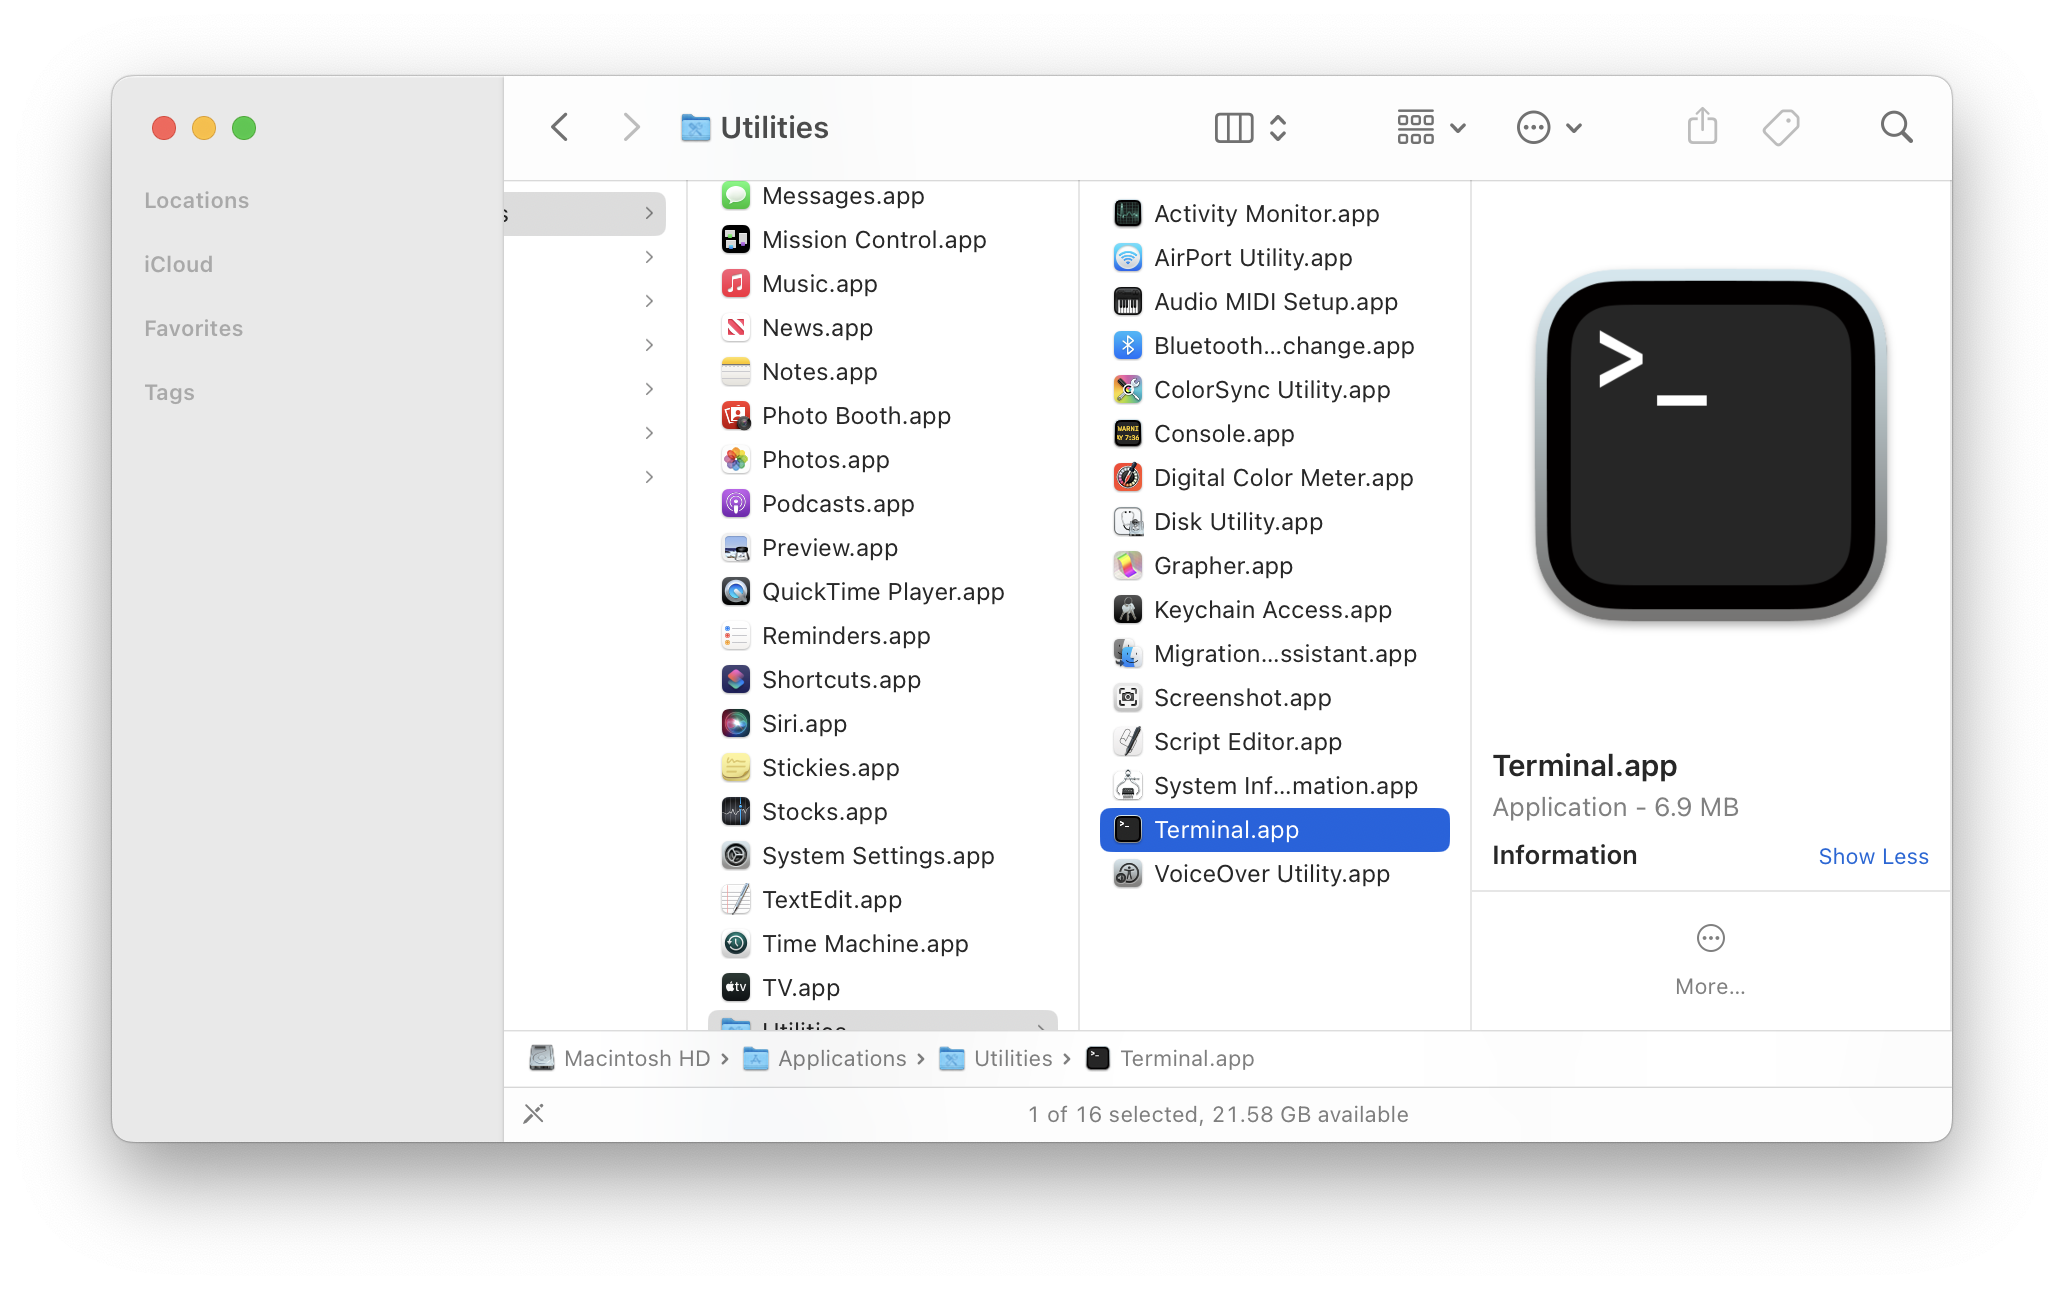Click the view switcher up-down arrows
This screenshot has height=1290, width=2064.
pos(1278,128)
